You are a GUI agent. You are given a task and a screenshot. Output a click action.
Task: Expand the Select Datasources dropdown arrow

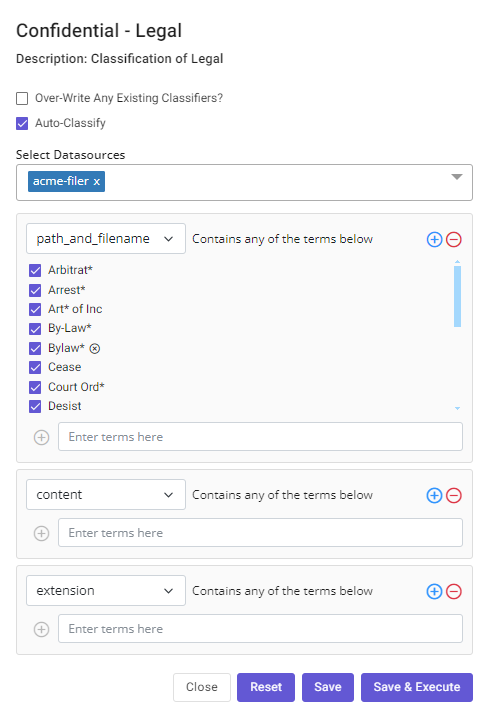click(x=457, y=177)
